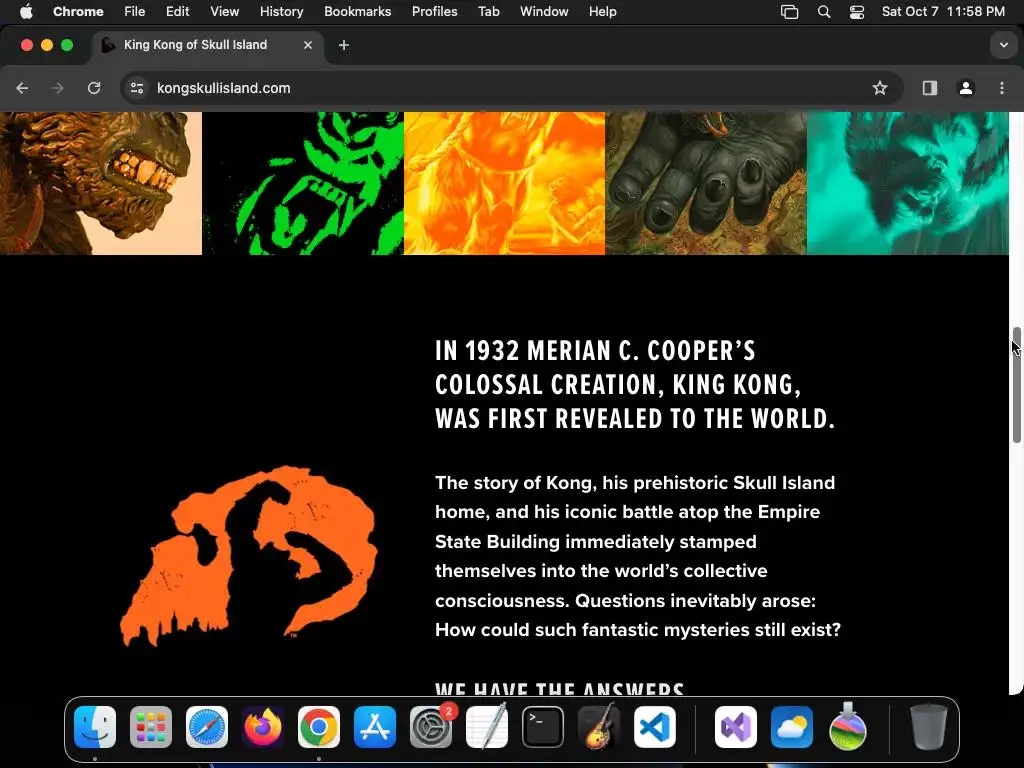The width and height of the screenshot is (1024, 768).
Task: Click the story of Kong paragraph
Action: click(637, 556)
